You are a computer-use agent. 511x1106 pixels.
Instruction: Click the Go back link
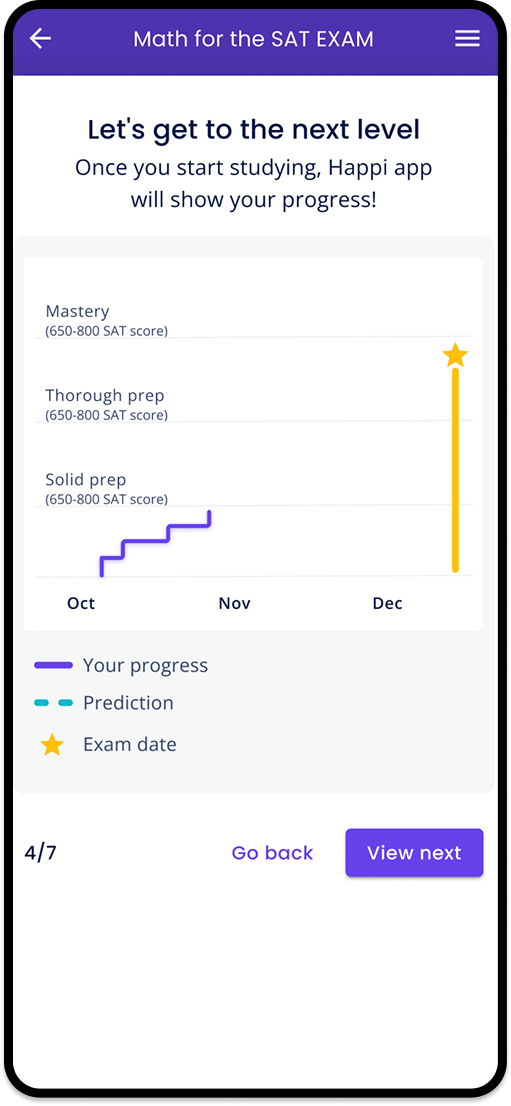pyautogui.click(x=272, y=853)
